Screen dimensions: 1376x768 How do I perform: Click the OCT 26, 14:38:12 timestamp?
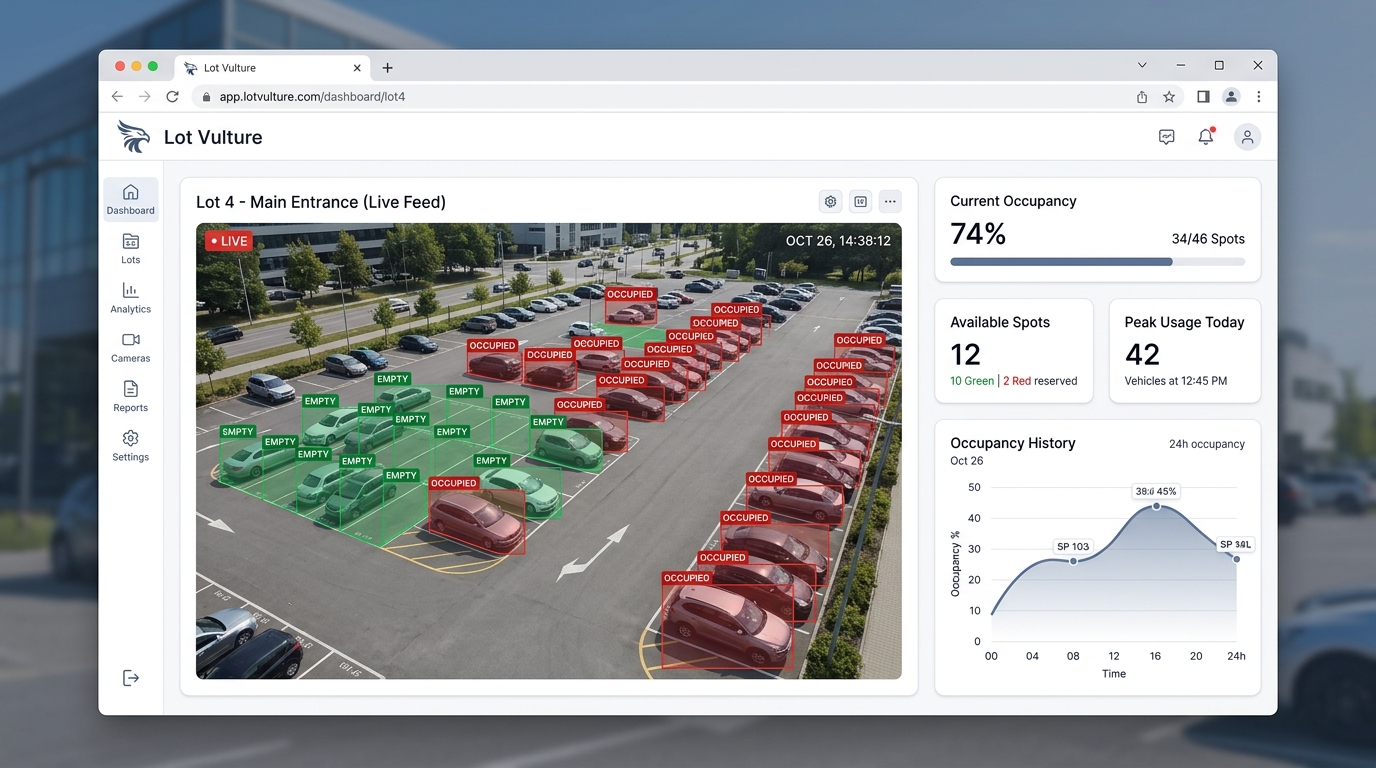click(x=838, y=241)
